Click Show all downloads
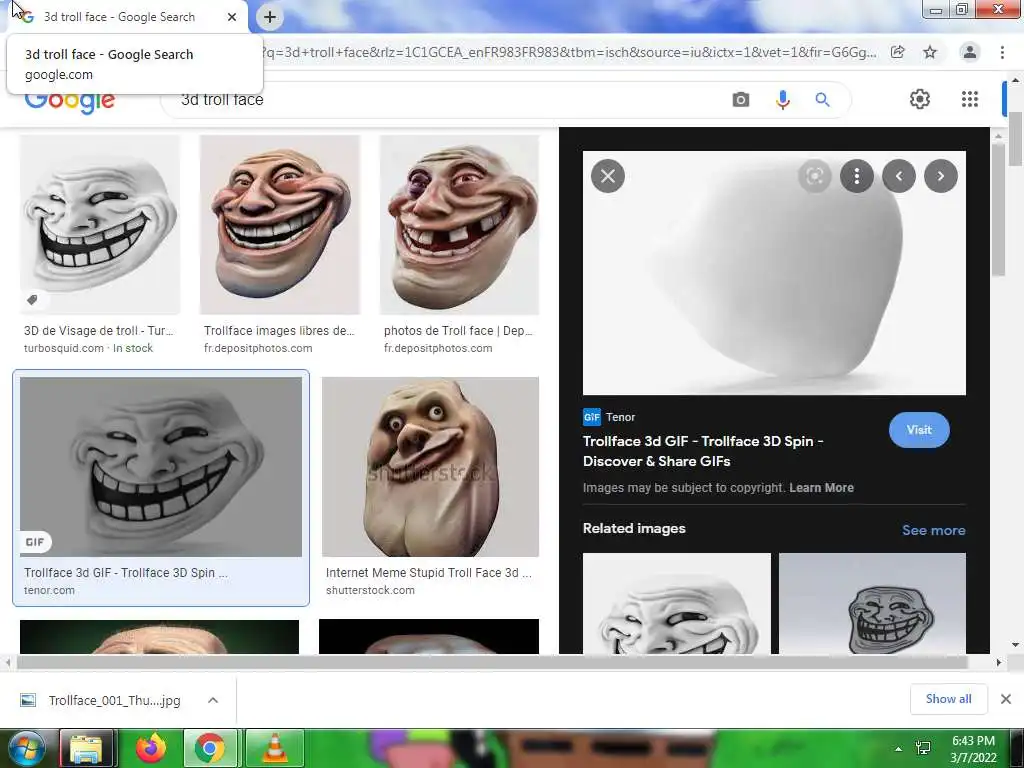 [x=948, y=699]
